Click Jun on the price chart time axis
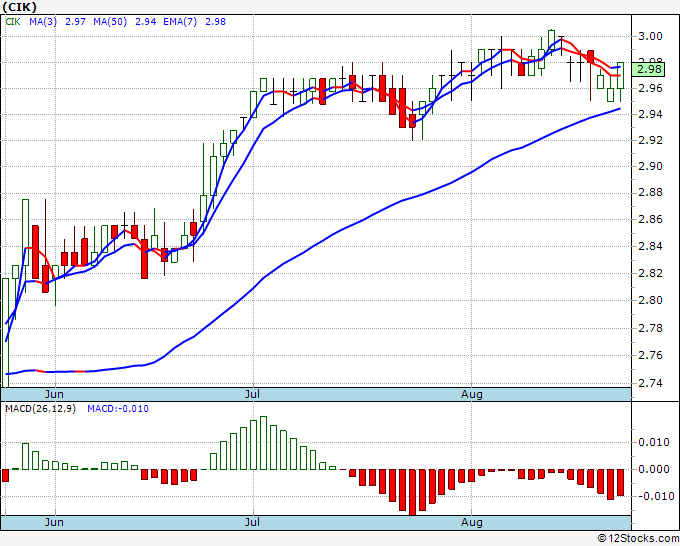Viewport: 680px width, 546px height. tap(54, 394)
